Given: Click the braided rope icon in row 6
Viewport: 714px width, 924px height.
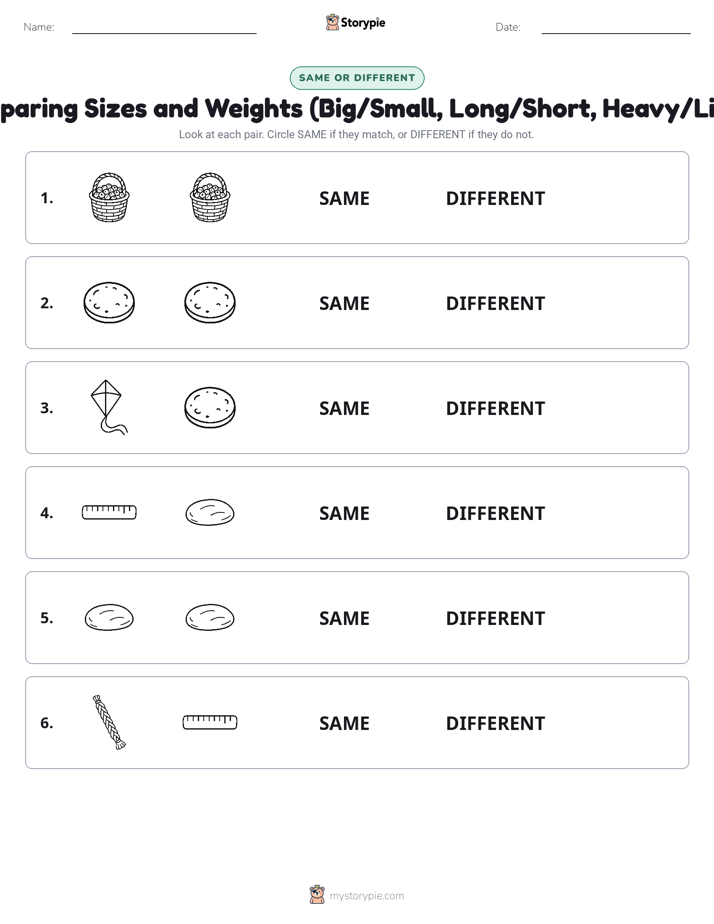Looking at the screenshot, I should (x=109, y=722).
